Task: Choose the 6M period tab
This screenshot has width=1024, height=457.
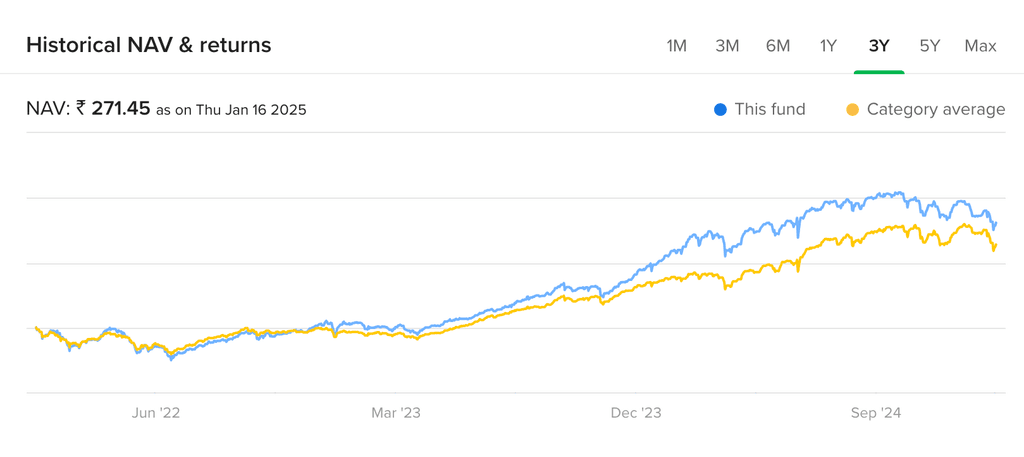Action: (778, 46)
